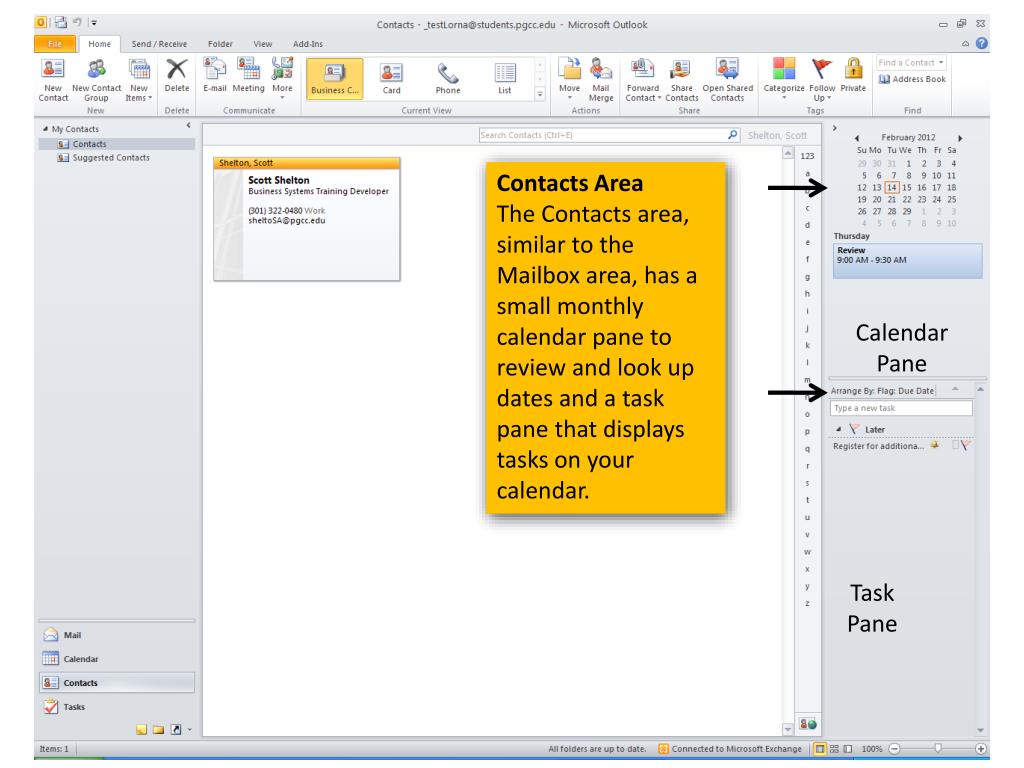Create a New Contact from the ribbon
The width and height of the screenshot is (1024, 768).
53,80
